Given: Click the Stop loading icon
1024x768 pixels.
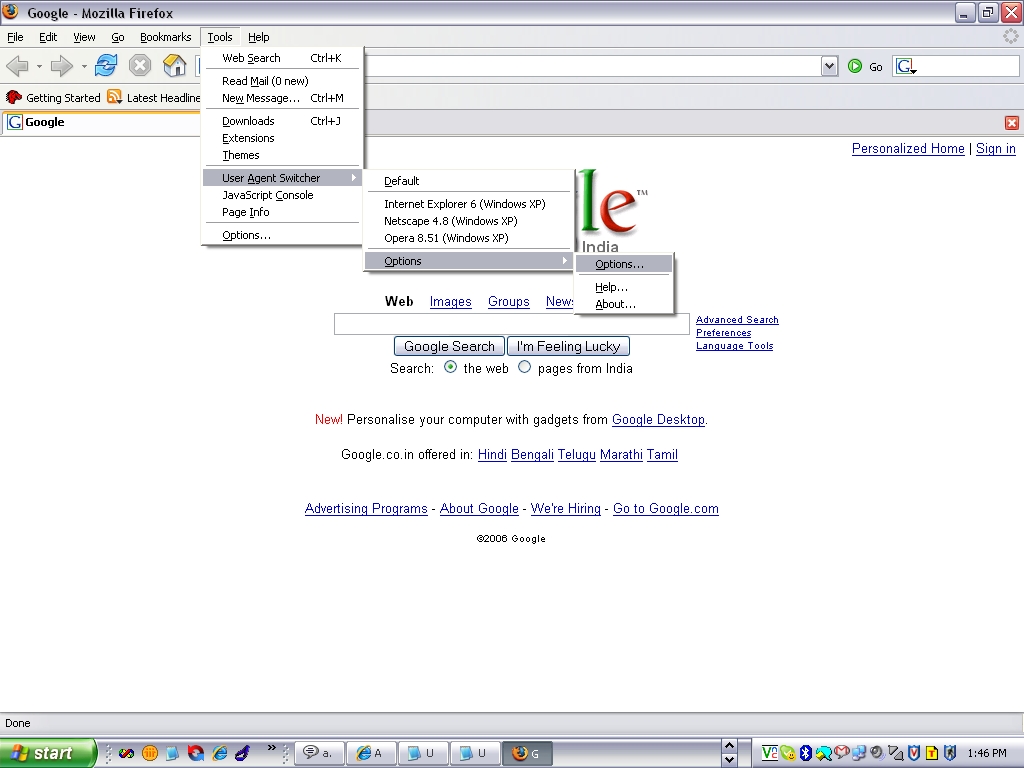Looking at the screenshot, I should click(140, 65).
